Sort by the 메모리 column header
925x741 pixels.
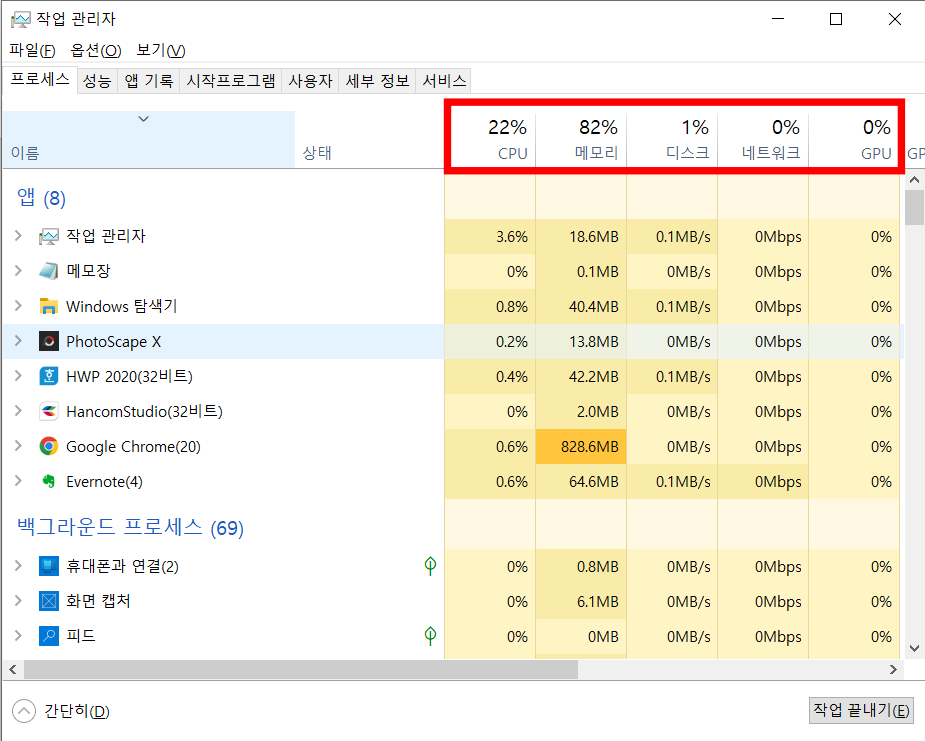click(x=581, y=139)
